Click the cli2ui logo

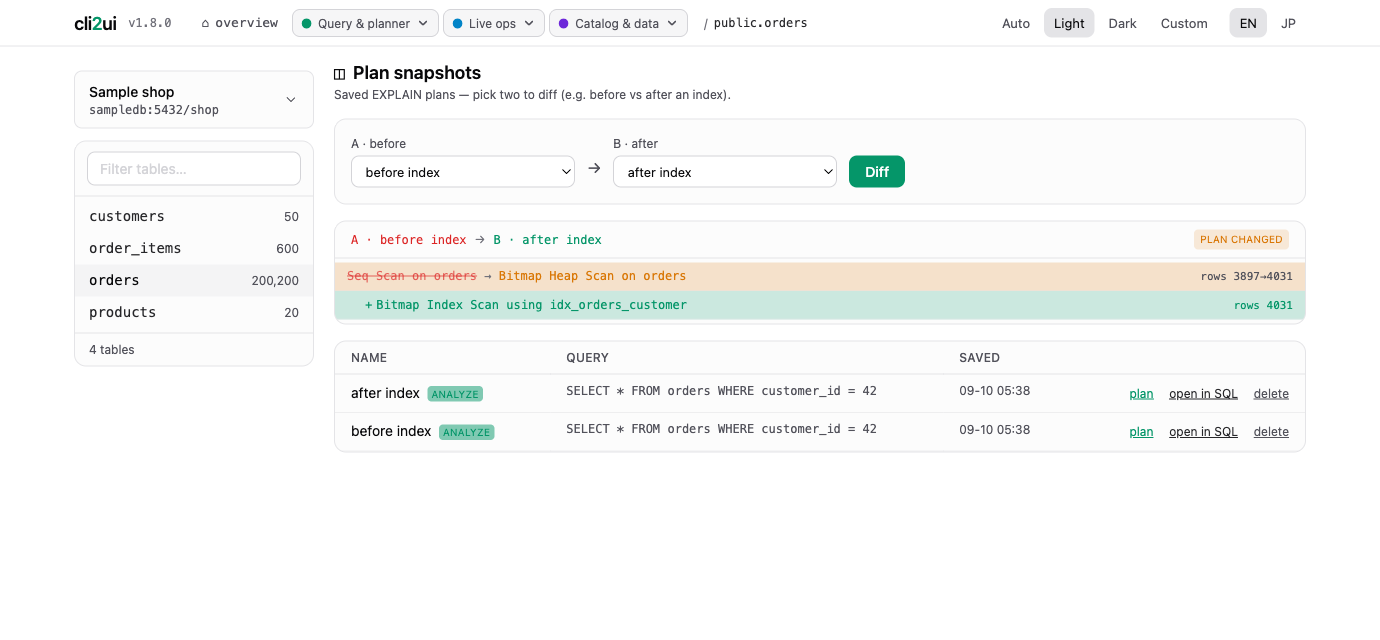tap(95, 23)
